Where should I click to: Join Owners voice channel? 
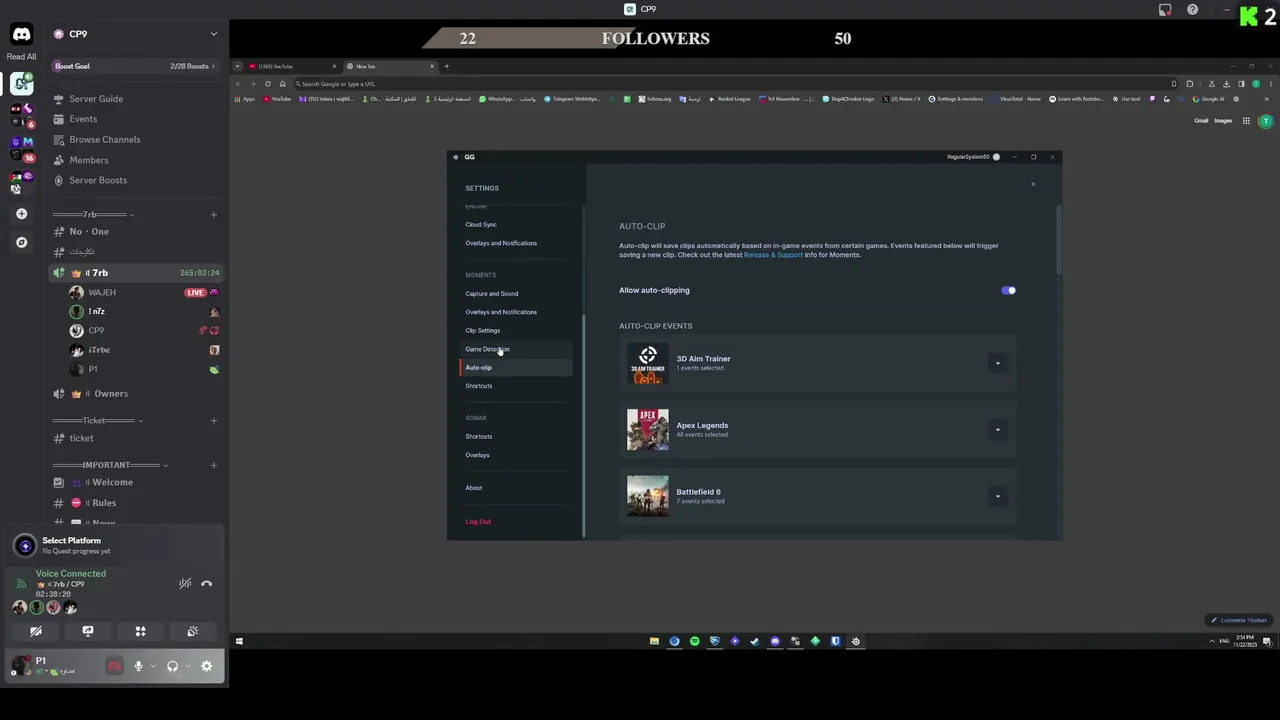(111, 394)
